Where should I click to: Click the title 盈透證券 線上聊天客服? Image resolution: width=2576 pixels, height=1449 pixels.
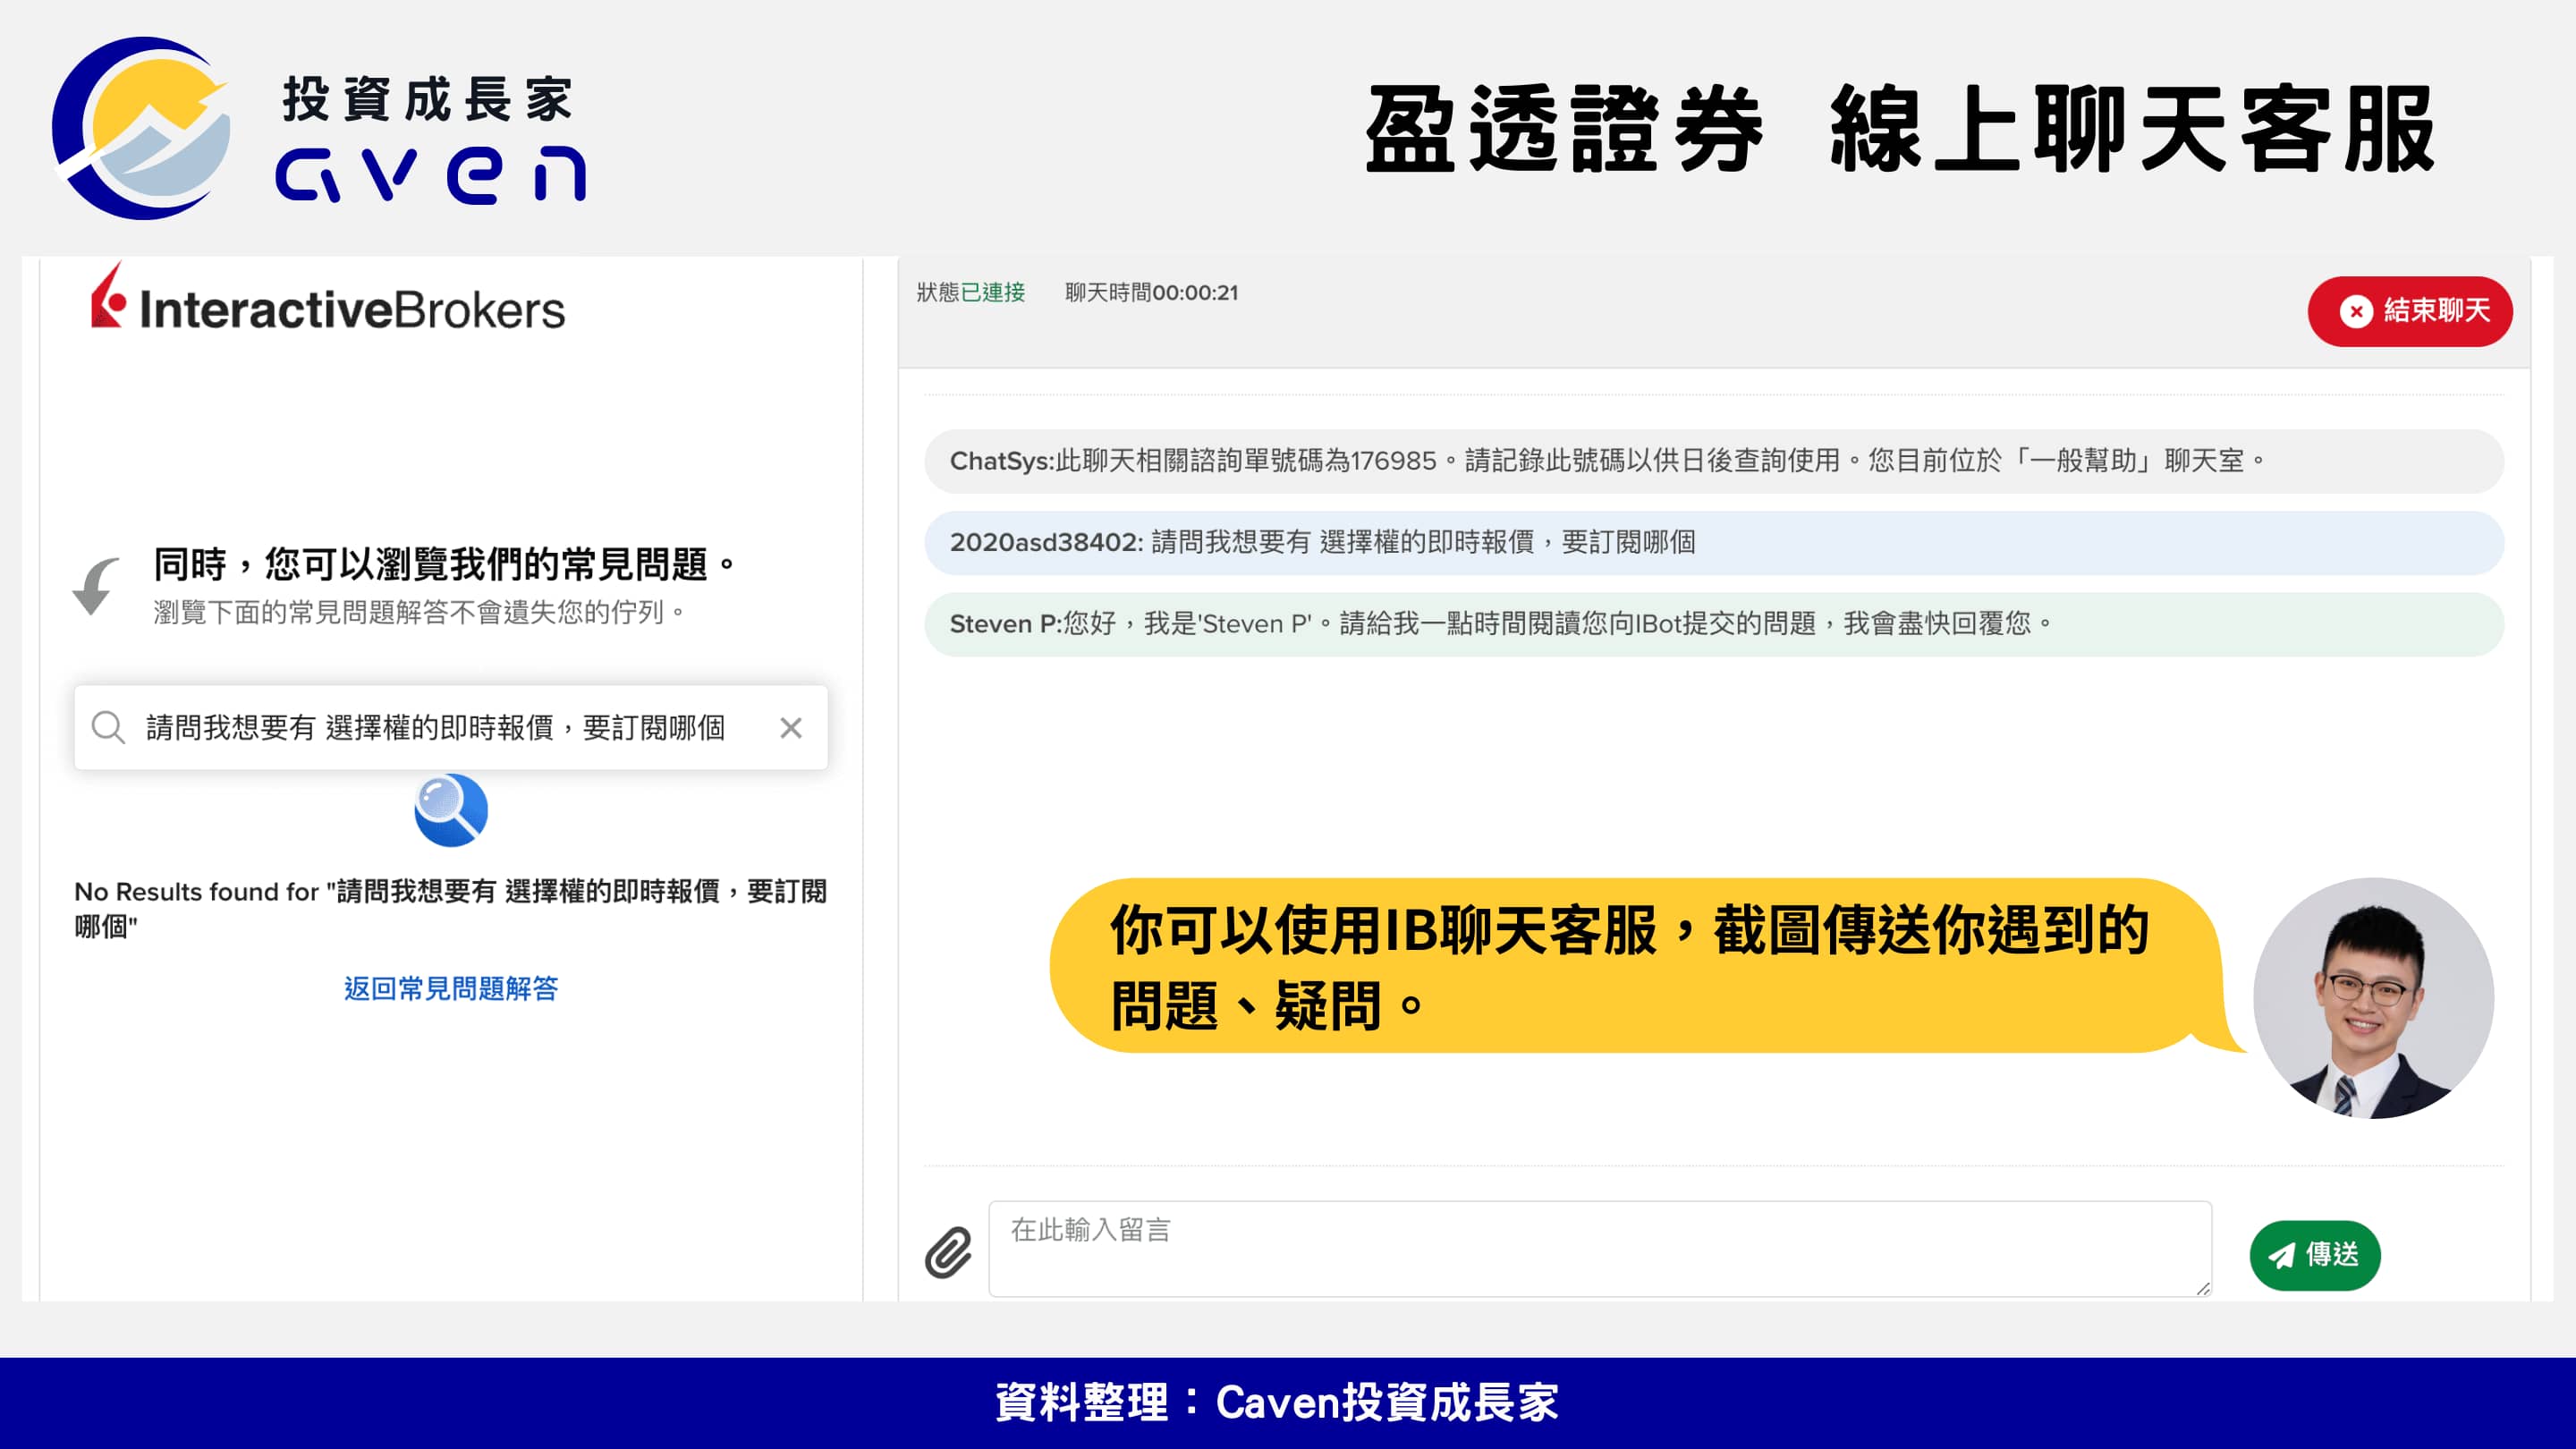pos(1900,129)
